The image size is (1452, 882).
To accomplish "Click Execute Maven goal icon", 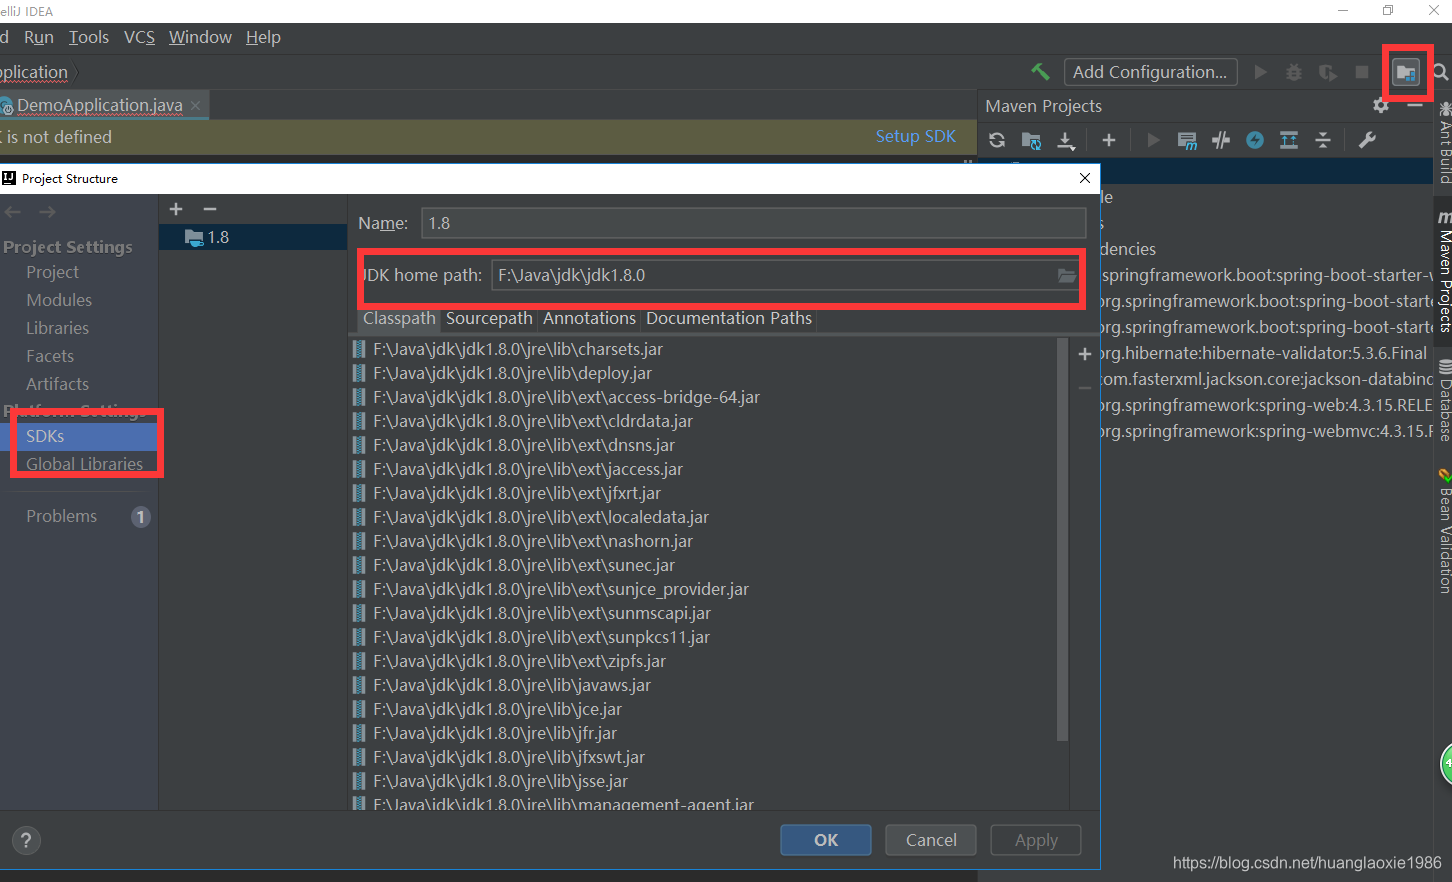I will click(x=1187, y=140).
